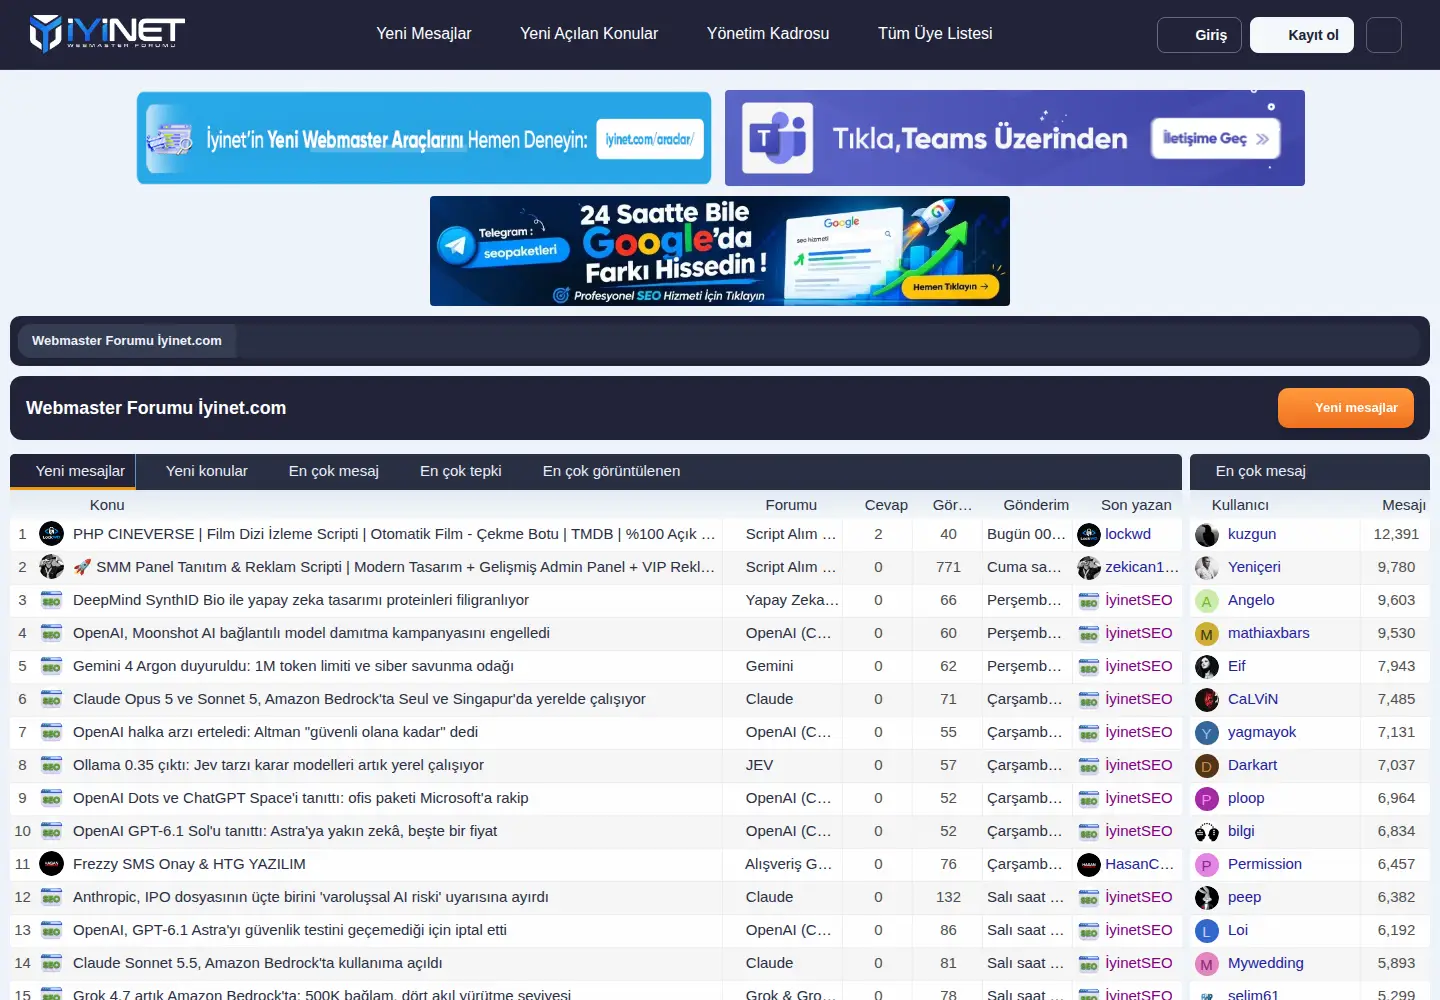Click Mywedding's pink M avatar
The height and width of the screenshot is (1000, 1440).
tap(1207, 964)
